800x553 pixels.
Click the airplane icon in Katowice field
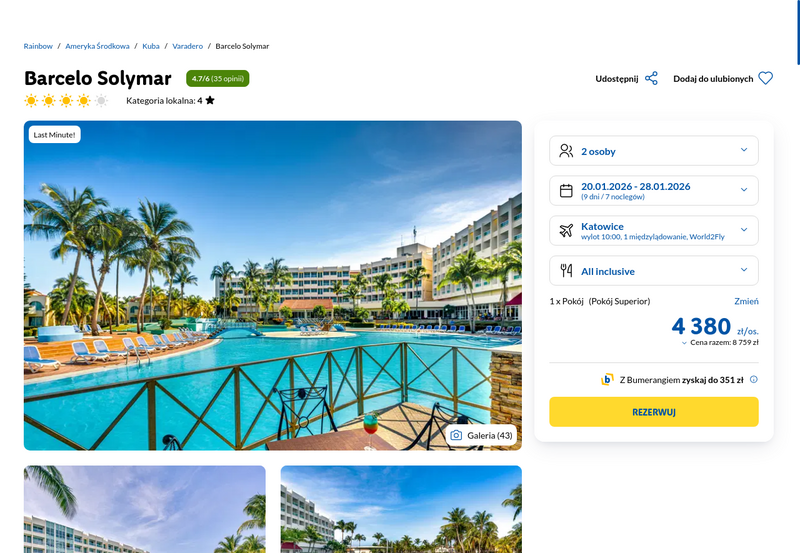click(x=566, y=231)
